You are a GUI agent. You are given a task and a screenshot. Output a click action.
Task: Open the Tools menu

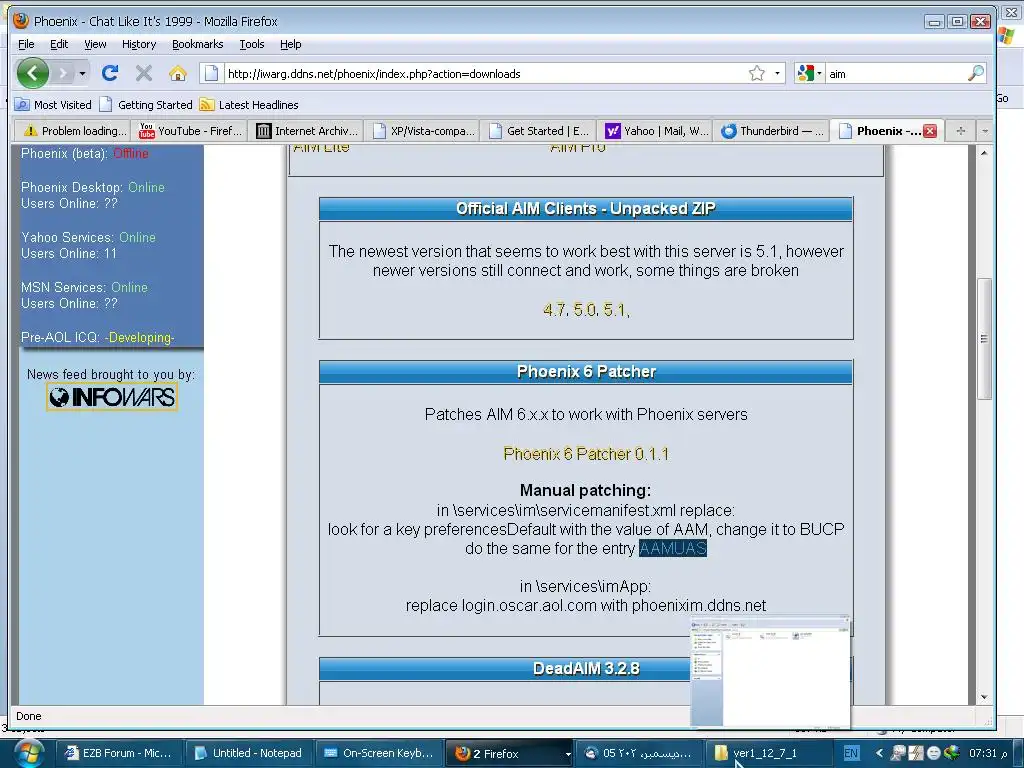(252, 44)
